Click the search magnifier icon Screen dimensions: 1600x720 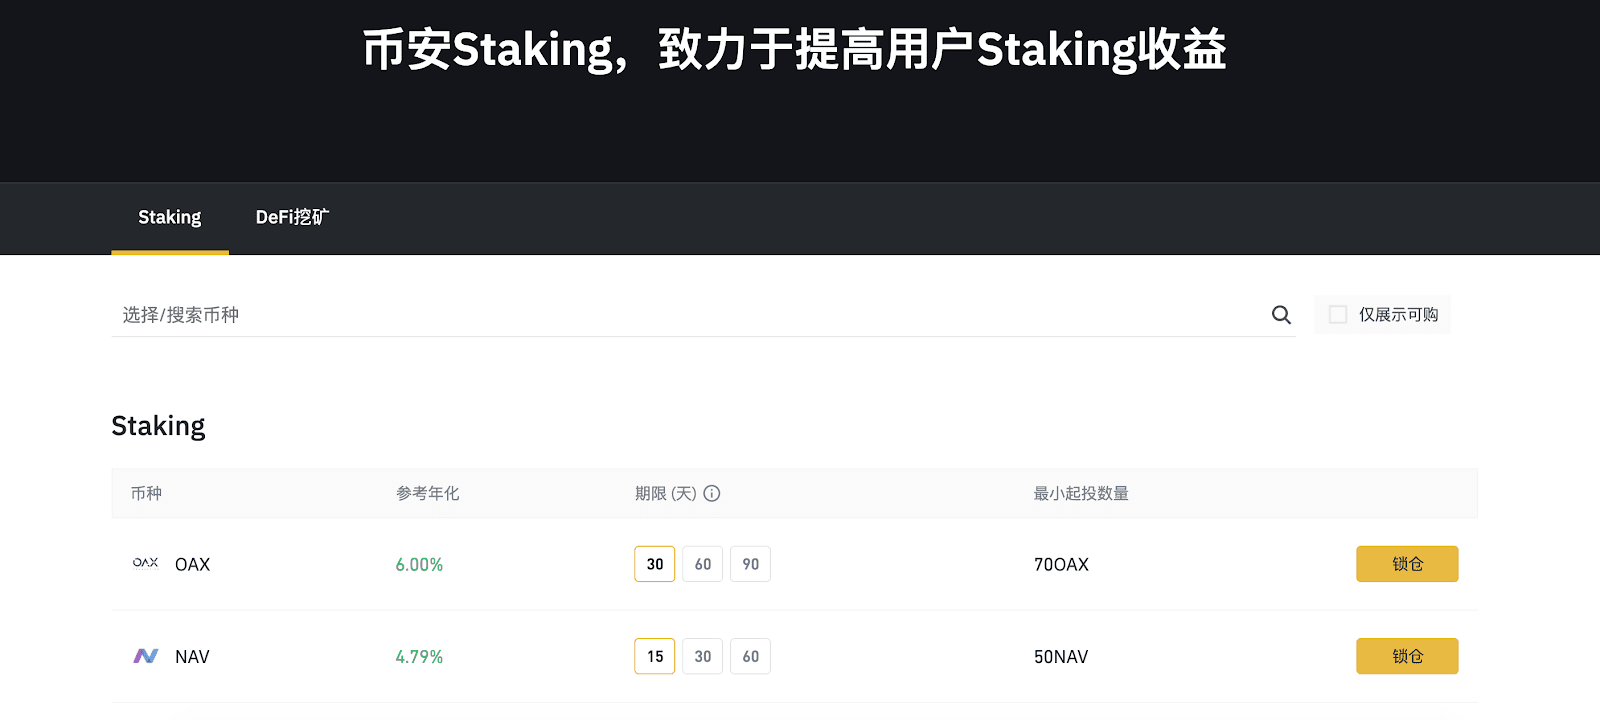pyautogui.click(x=1281, y=315)
